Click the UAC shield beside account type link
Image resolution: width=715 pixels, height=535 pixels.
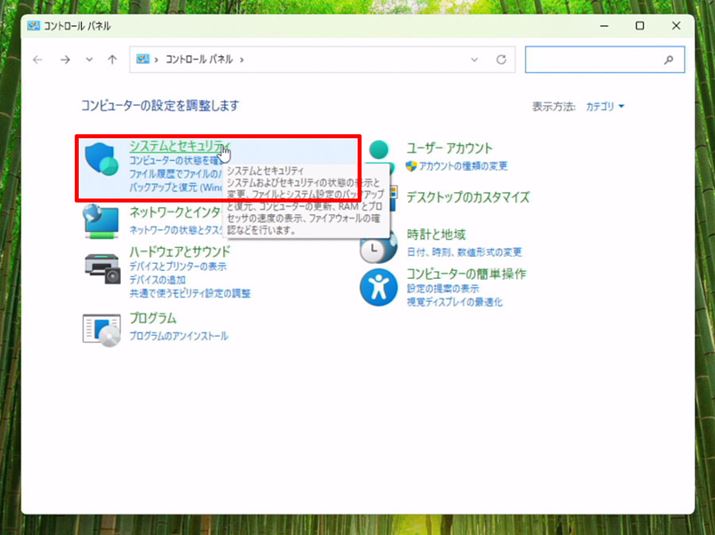tap(411, 166)
